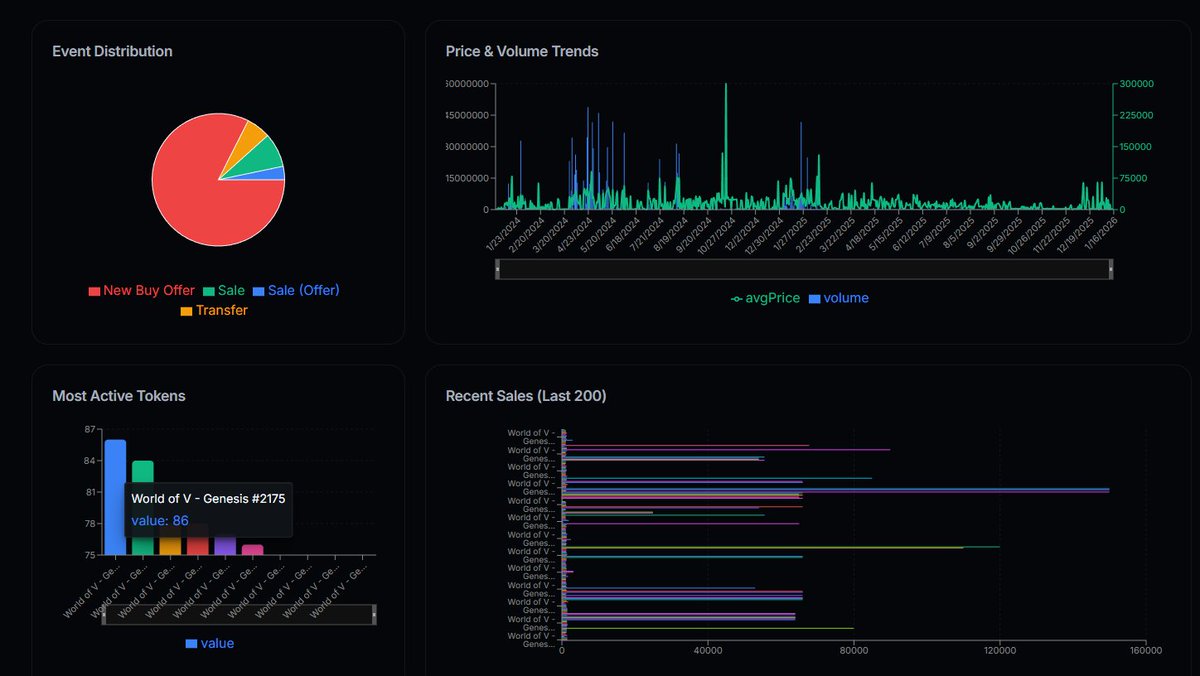The image size is (1200, 676).
Task: Toggle the Transfer legend item
Action: (214, 310)
